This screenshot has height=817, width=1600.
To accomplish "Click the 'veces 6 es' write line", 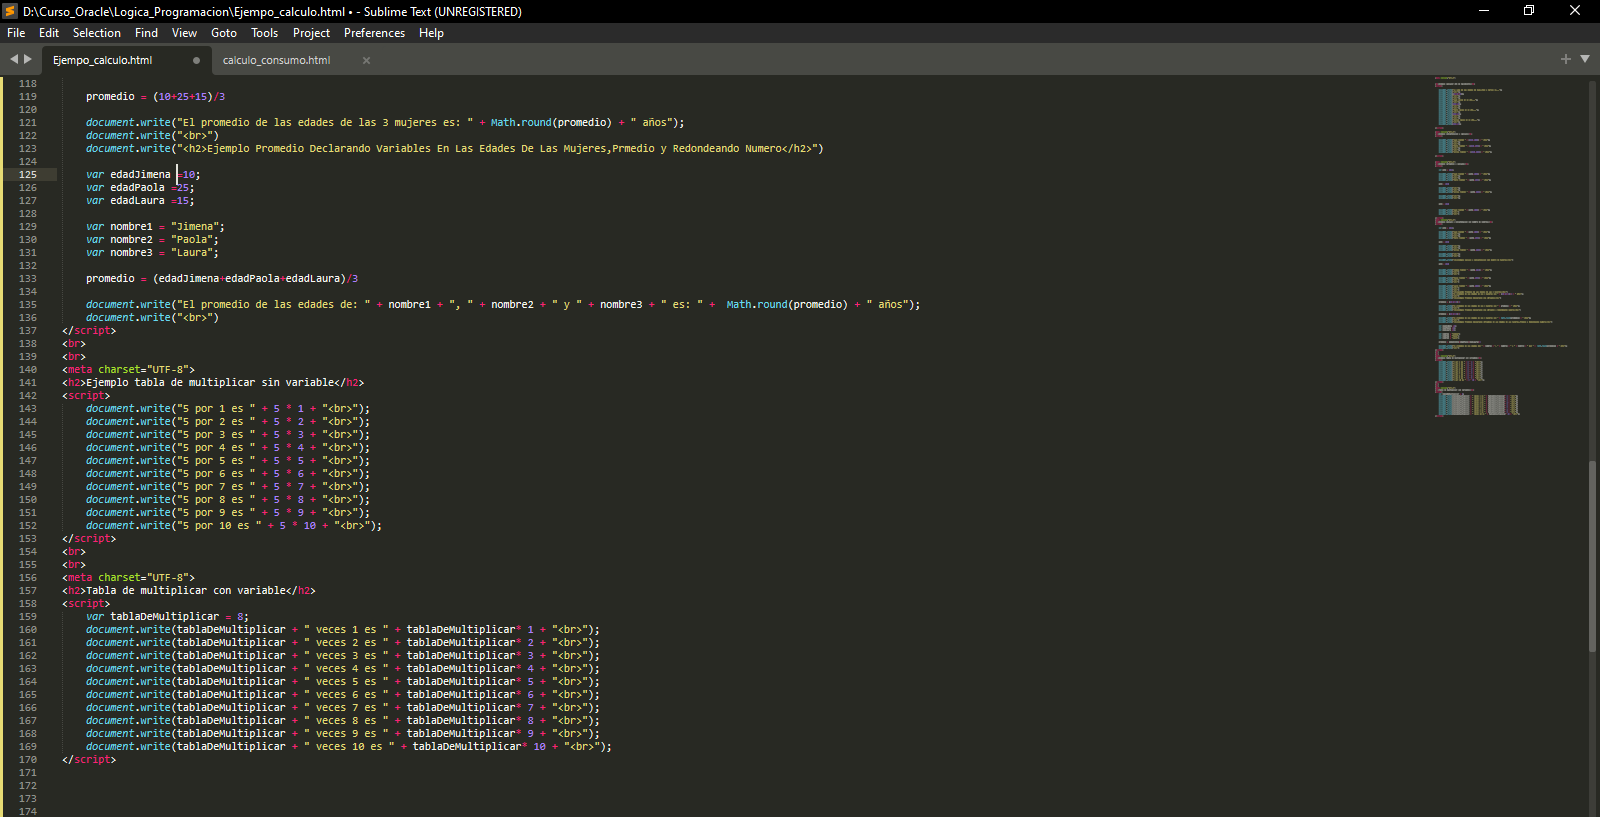I will 343,694.
